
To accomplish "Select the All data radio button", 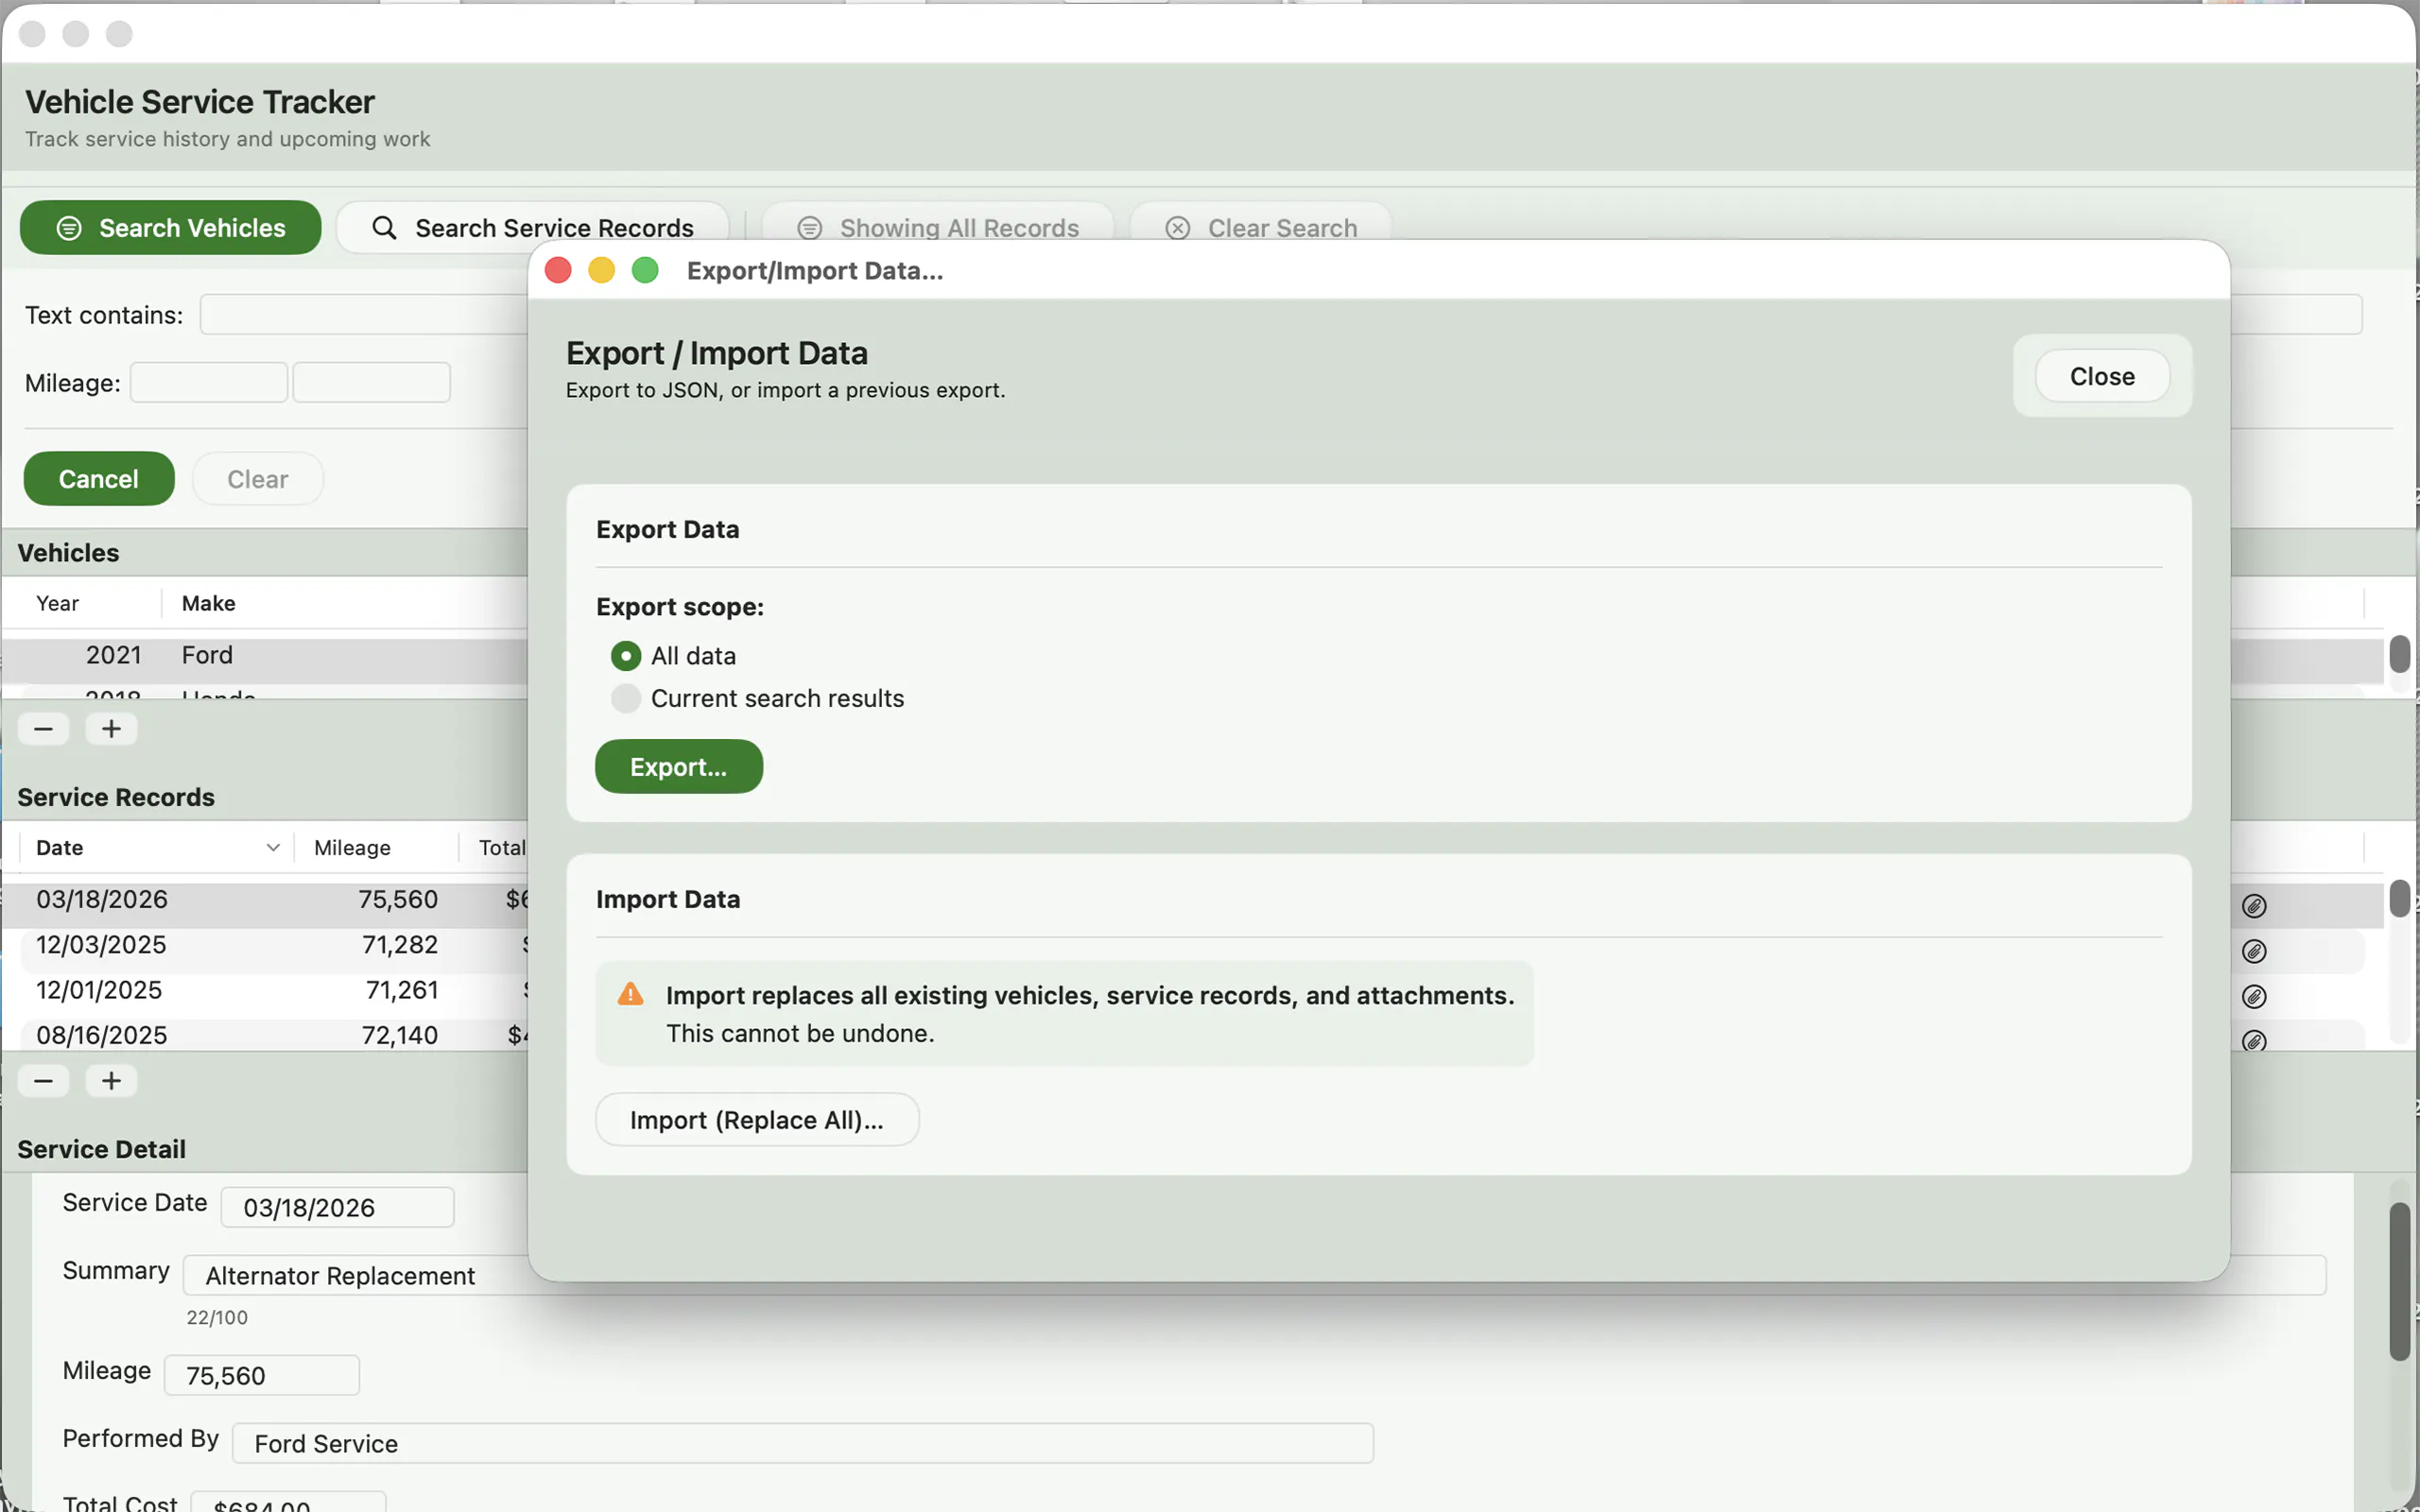I will 626,656.
